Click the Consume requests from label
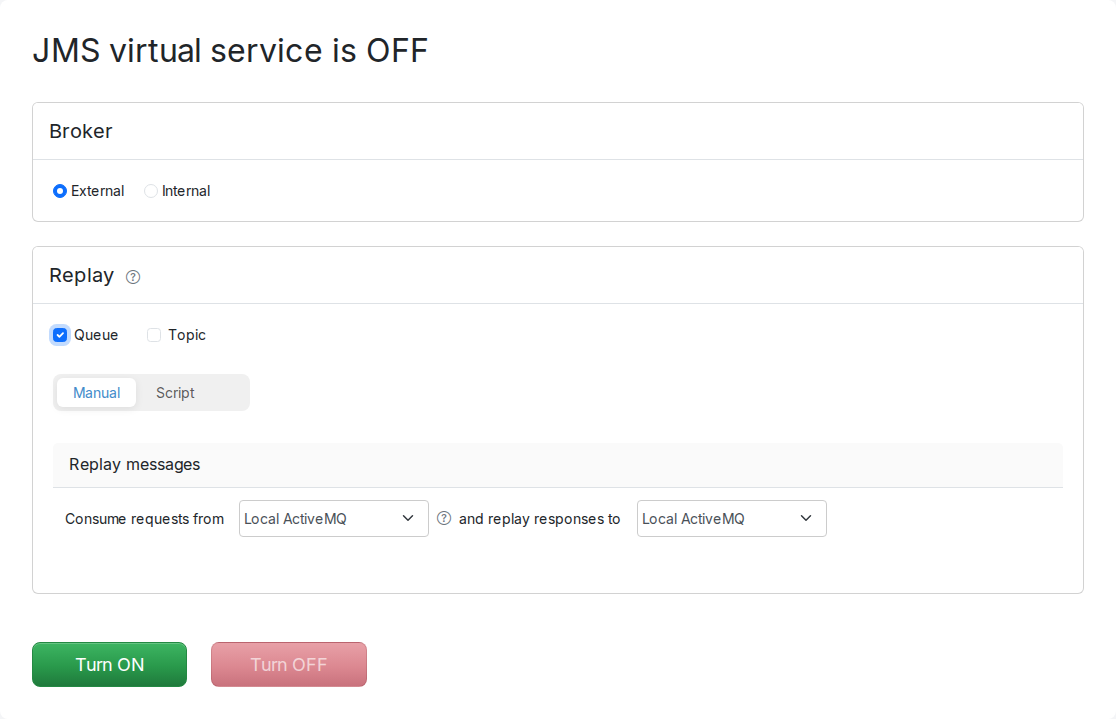1116x719 pixels. 144,519
